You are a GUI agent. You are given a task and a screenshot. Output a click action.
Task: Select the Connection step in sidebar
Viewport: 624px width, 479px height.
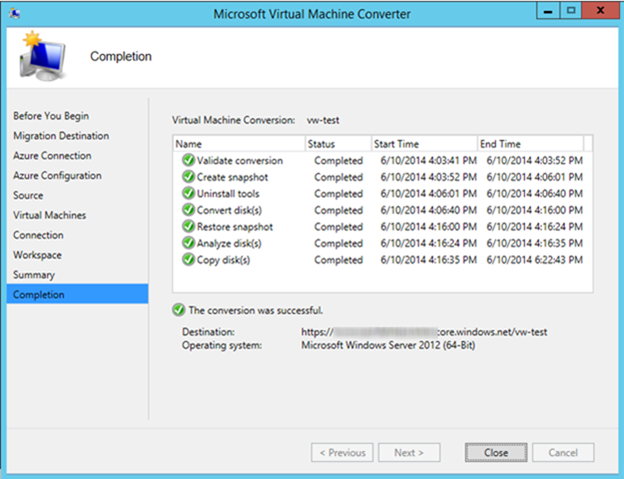point(38,235)
